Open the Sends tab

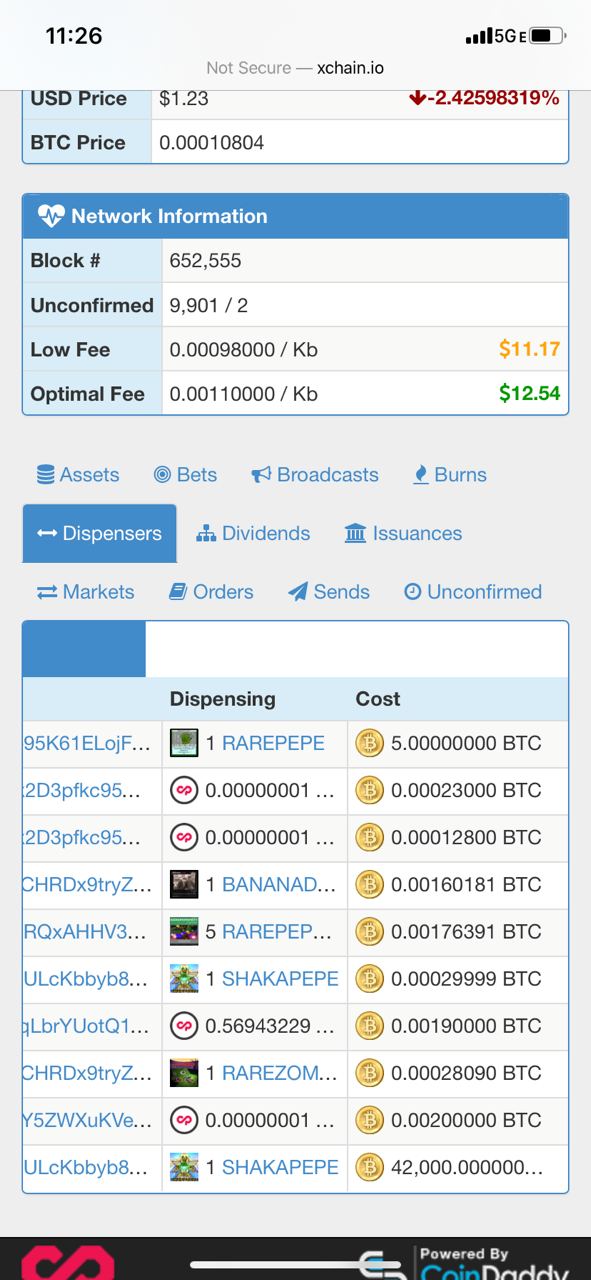[x=329, y=592]
